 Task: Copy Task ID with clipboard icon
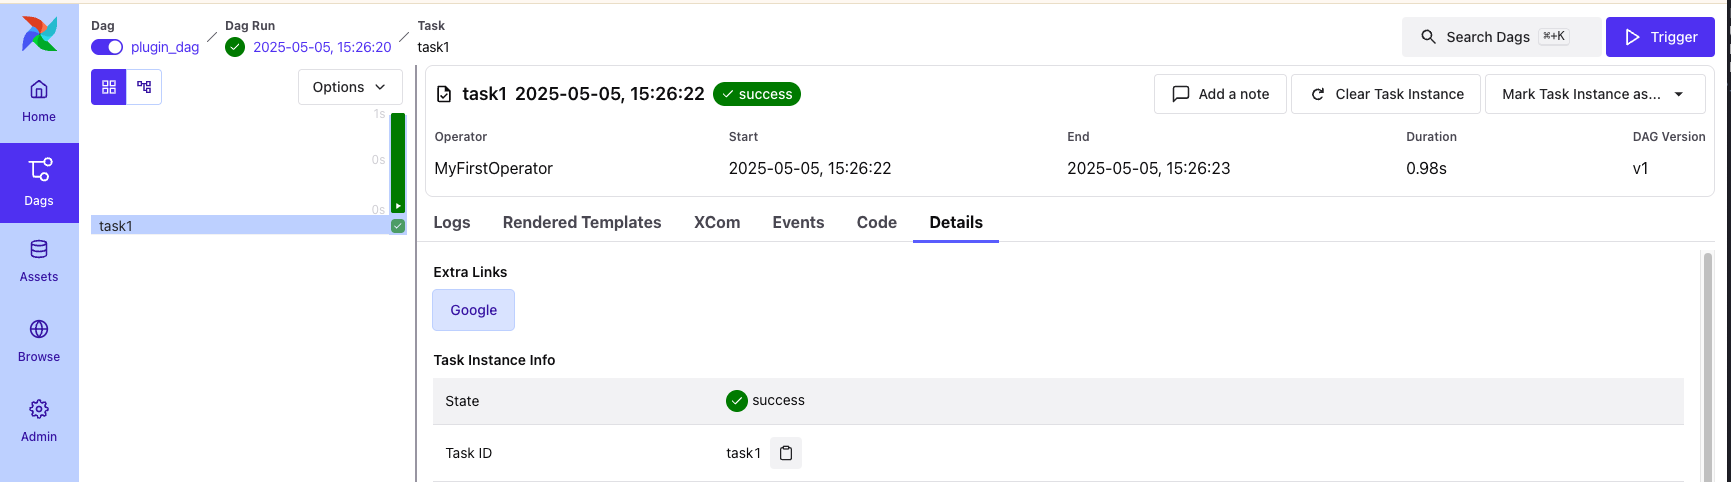[x=786, y=453]
